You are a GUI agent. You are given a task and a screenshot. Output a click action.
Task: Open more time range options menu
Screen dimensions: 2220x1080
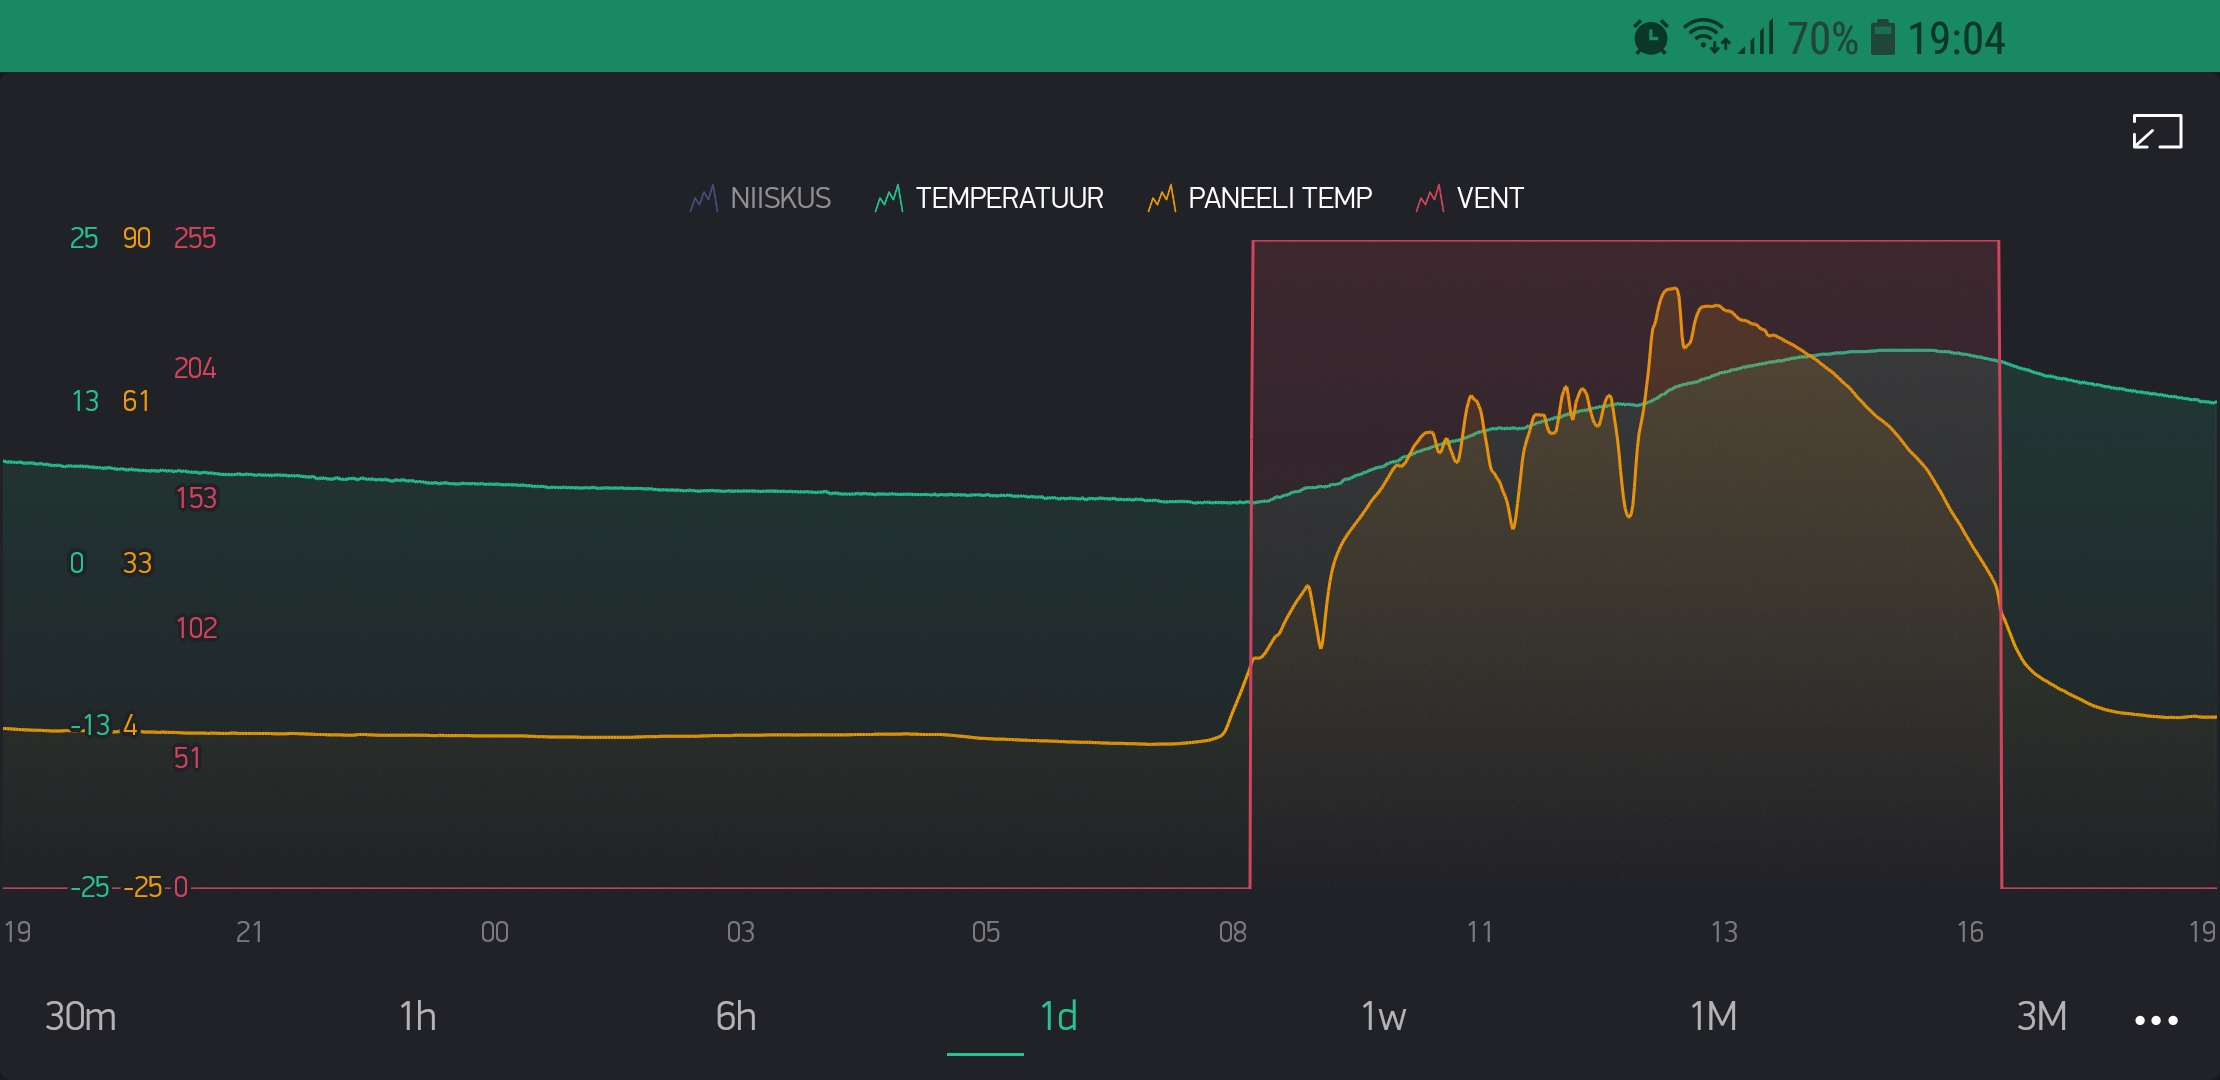coord(2156,1020)
